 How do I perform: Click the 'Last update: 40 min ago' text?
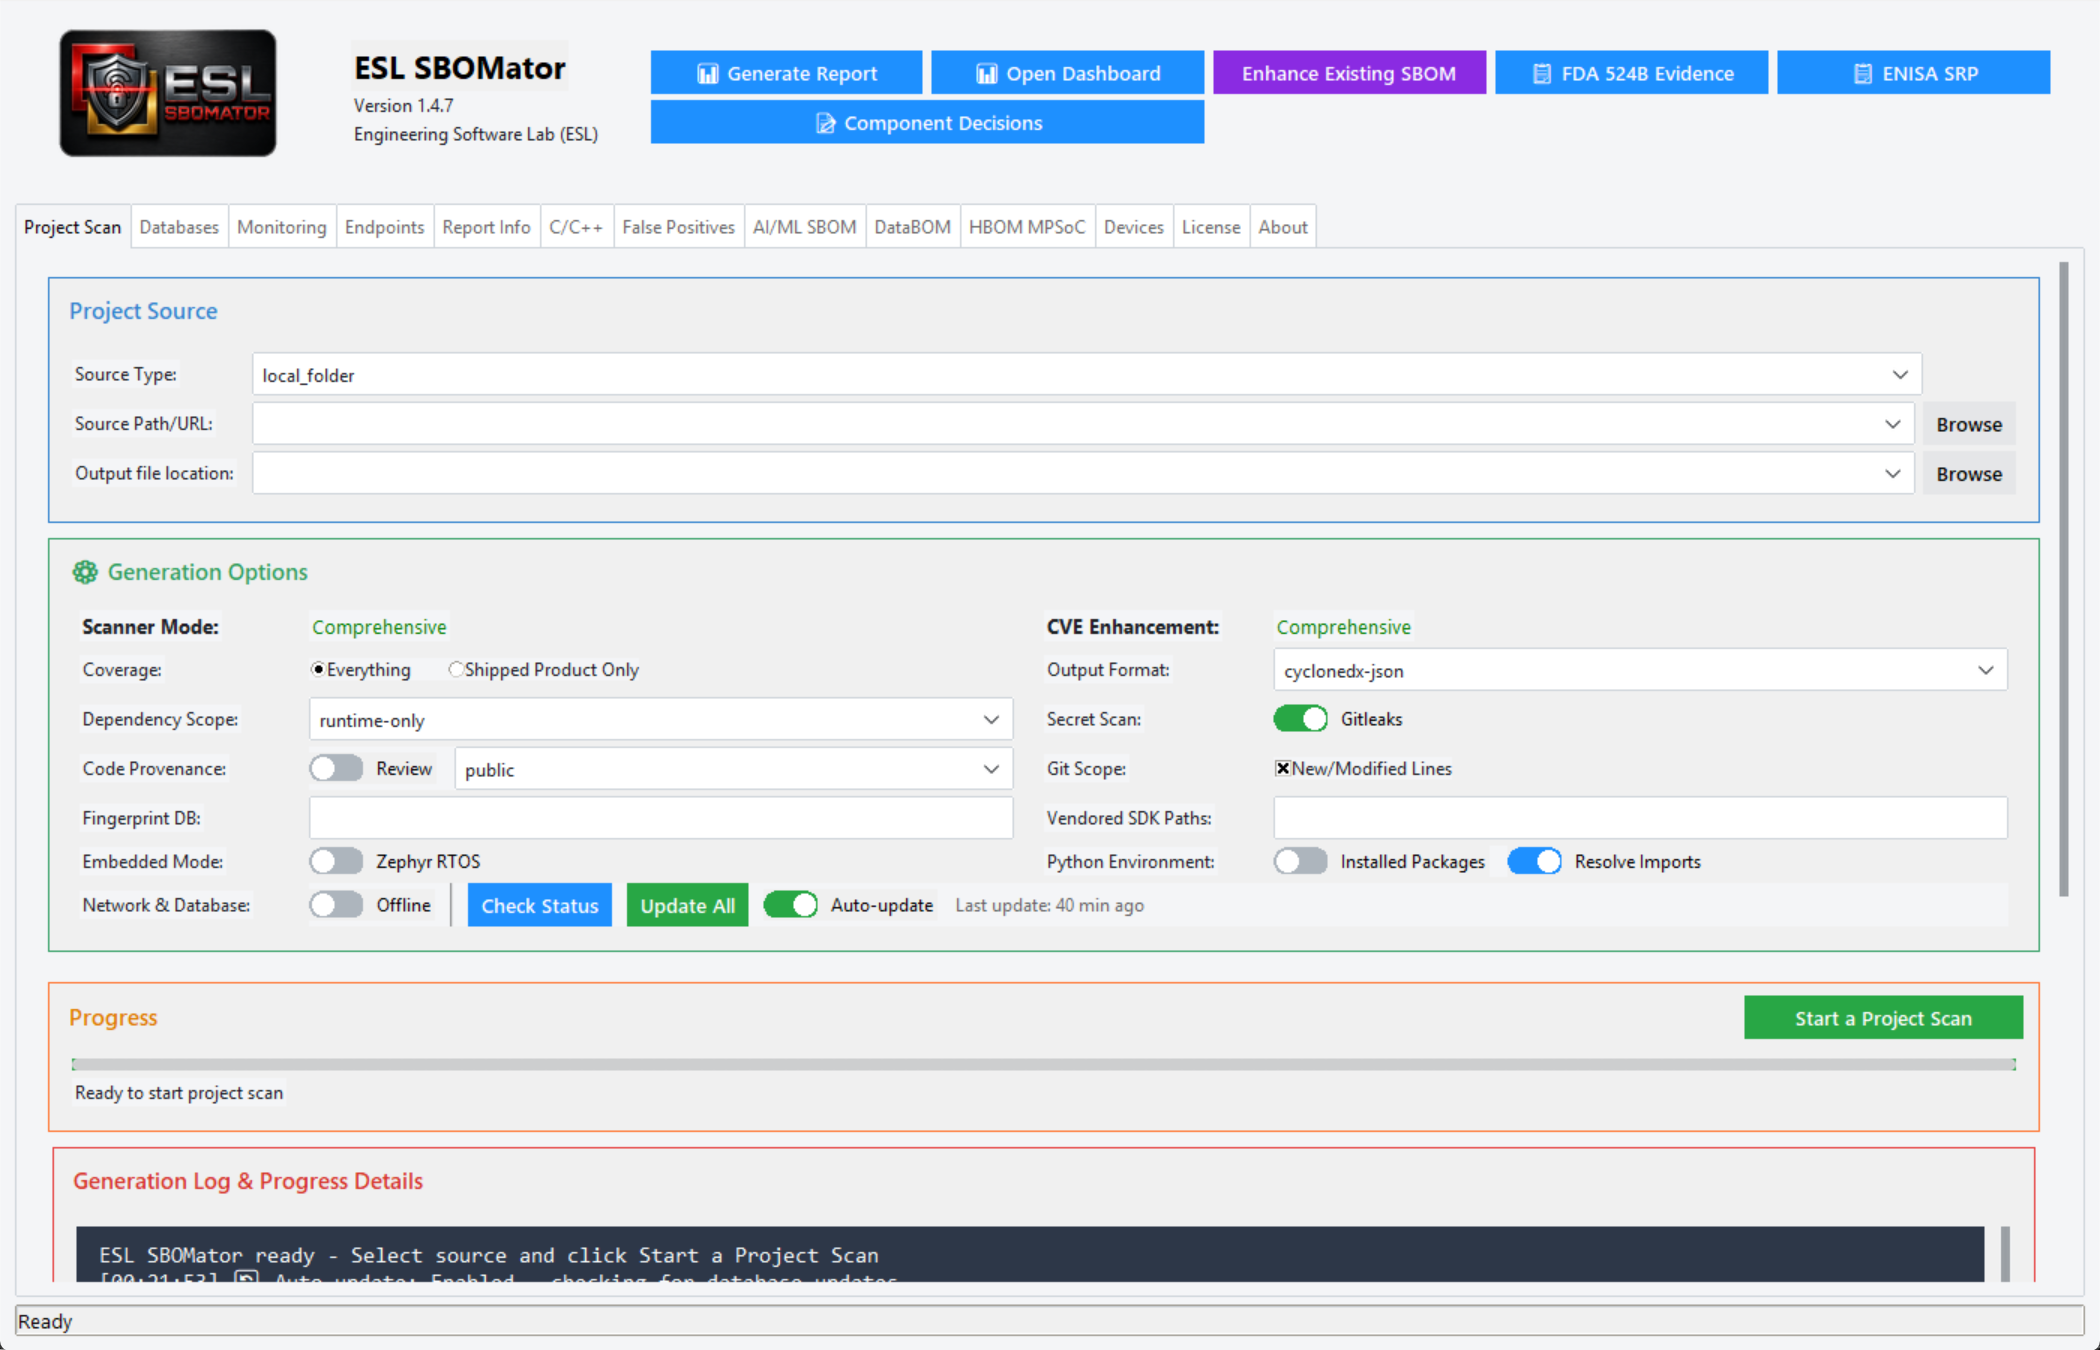pyautogui.click(x=1049, y=905)
